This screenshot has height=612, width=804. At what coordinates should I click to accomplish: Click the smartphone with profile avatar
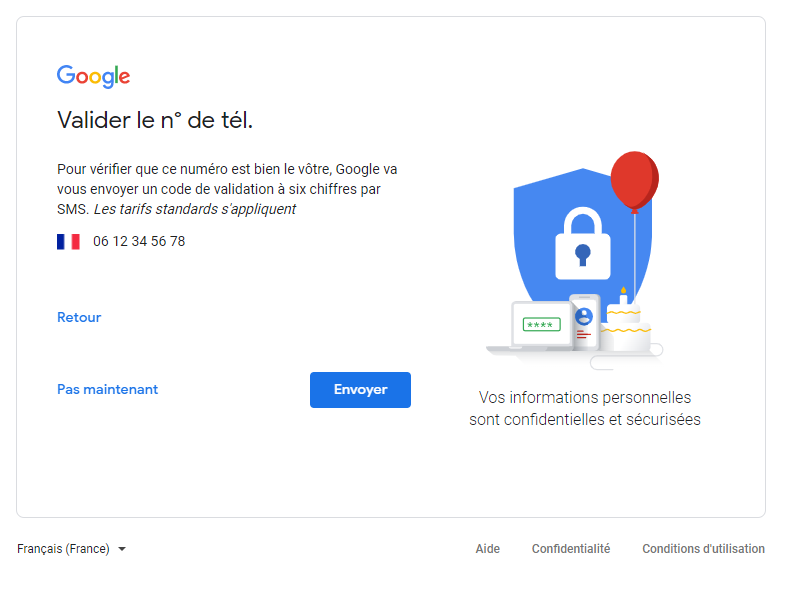click(584, 320)
